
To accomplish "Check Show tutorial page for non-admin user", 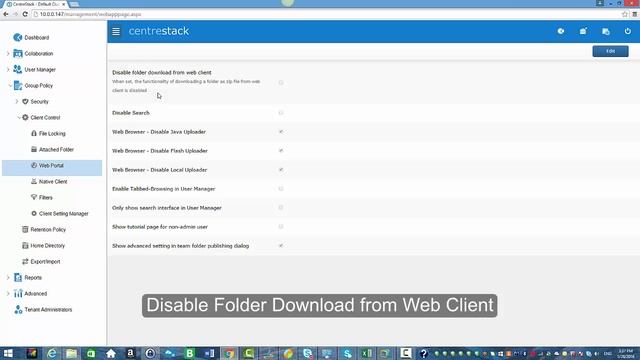I will coord(281,227).
